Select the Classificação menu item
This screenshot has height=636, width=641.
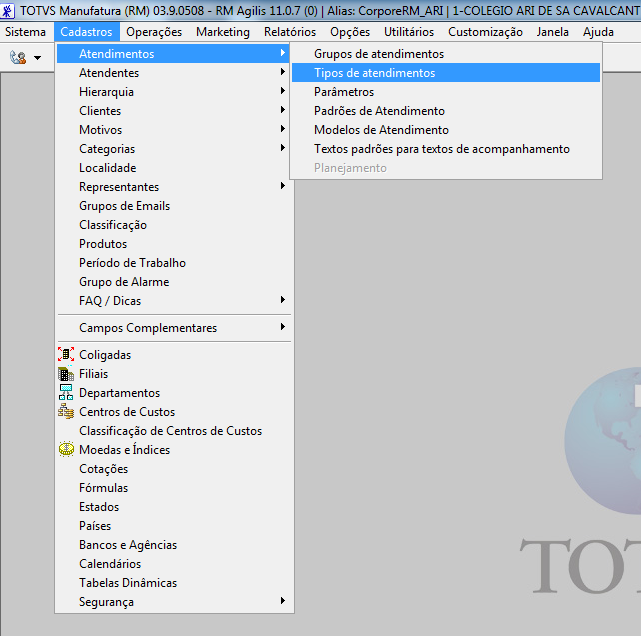175,224
